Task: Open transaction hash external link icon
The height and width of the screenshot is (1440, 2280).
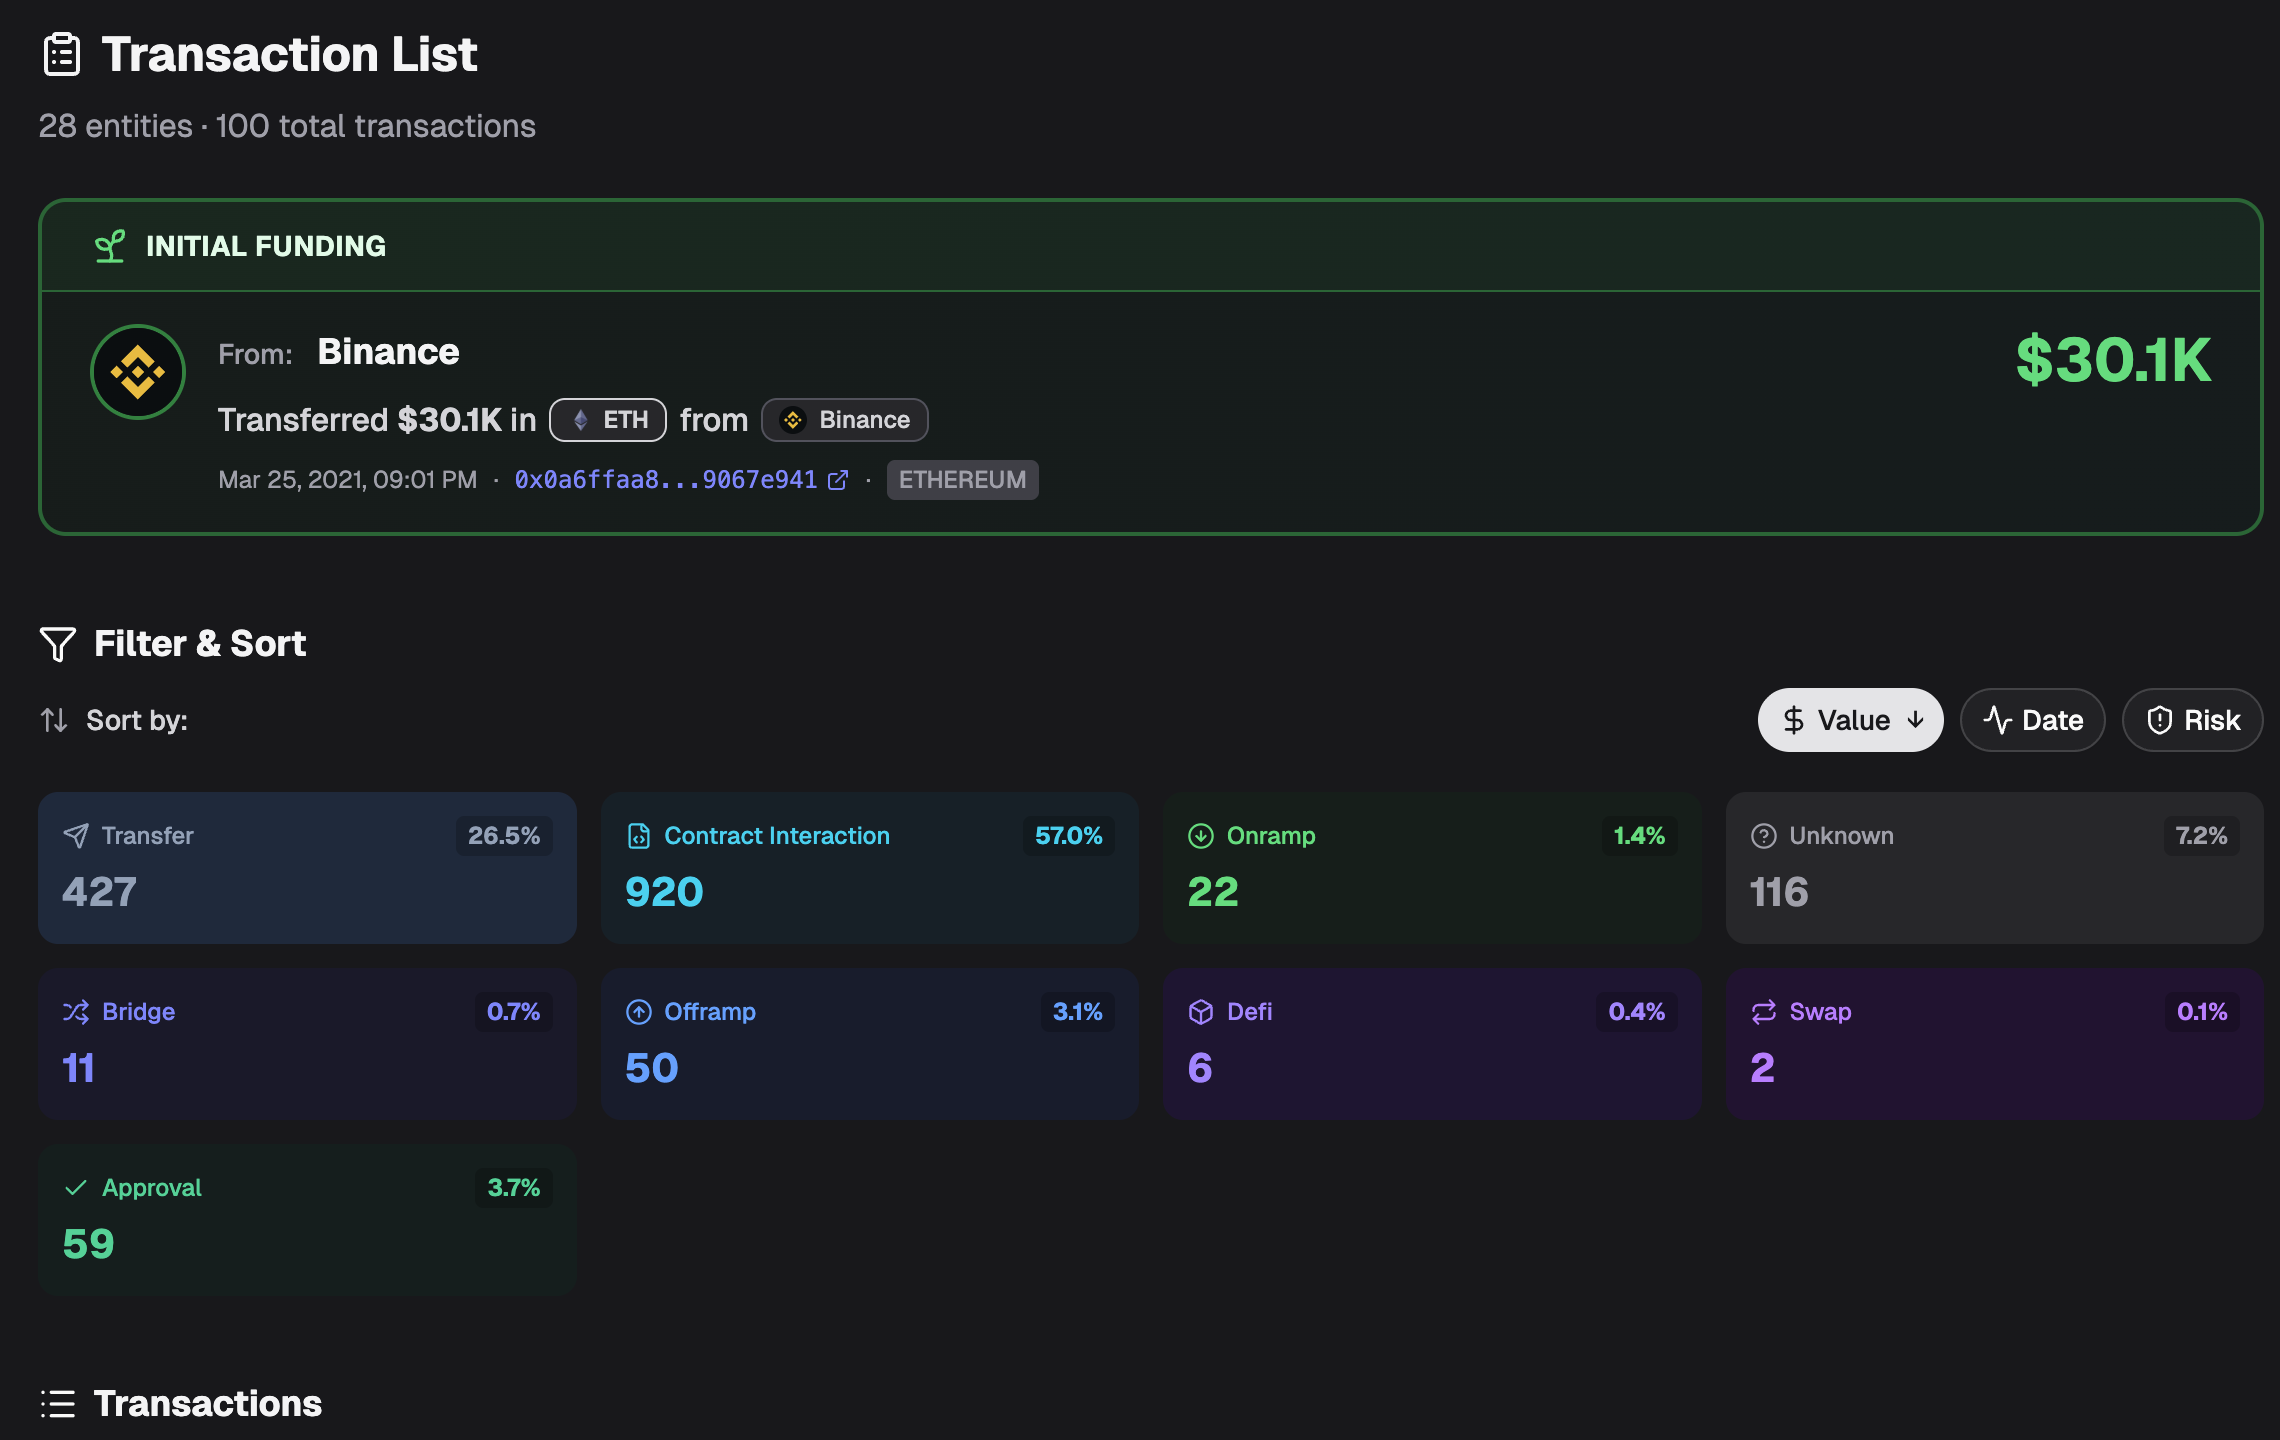Action: 838,481
